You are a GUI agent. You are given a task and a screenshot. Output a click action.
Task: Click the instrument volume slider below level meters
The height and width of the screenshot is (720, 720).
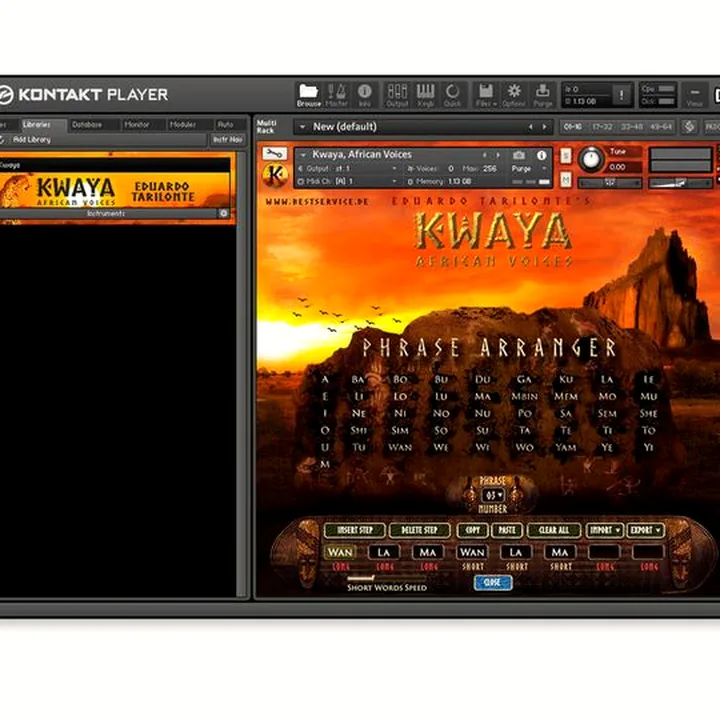(681, 183)
